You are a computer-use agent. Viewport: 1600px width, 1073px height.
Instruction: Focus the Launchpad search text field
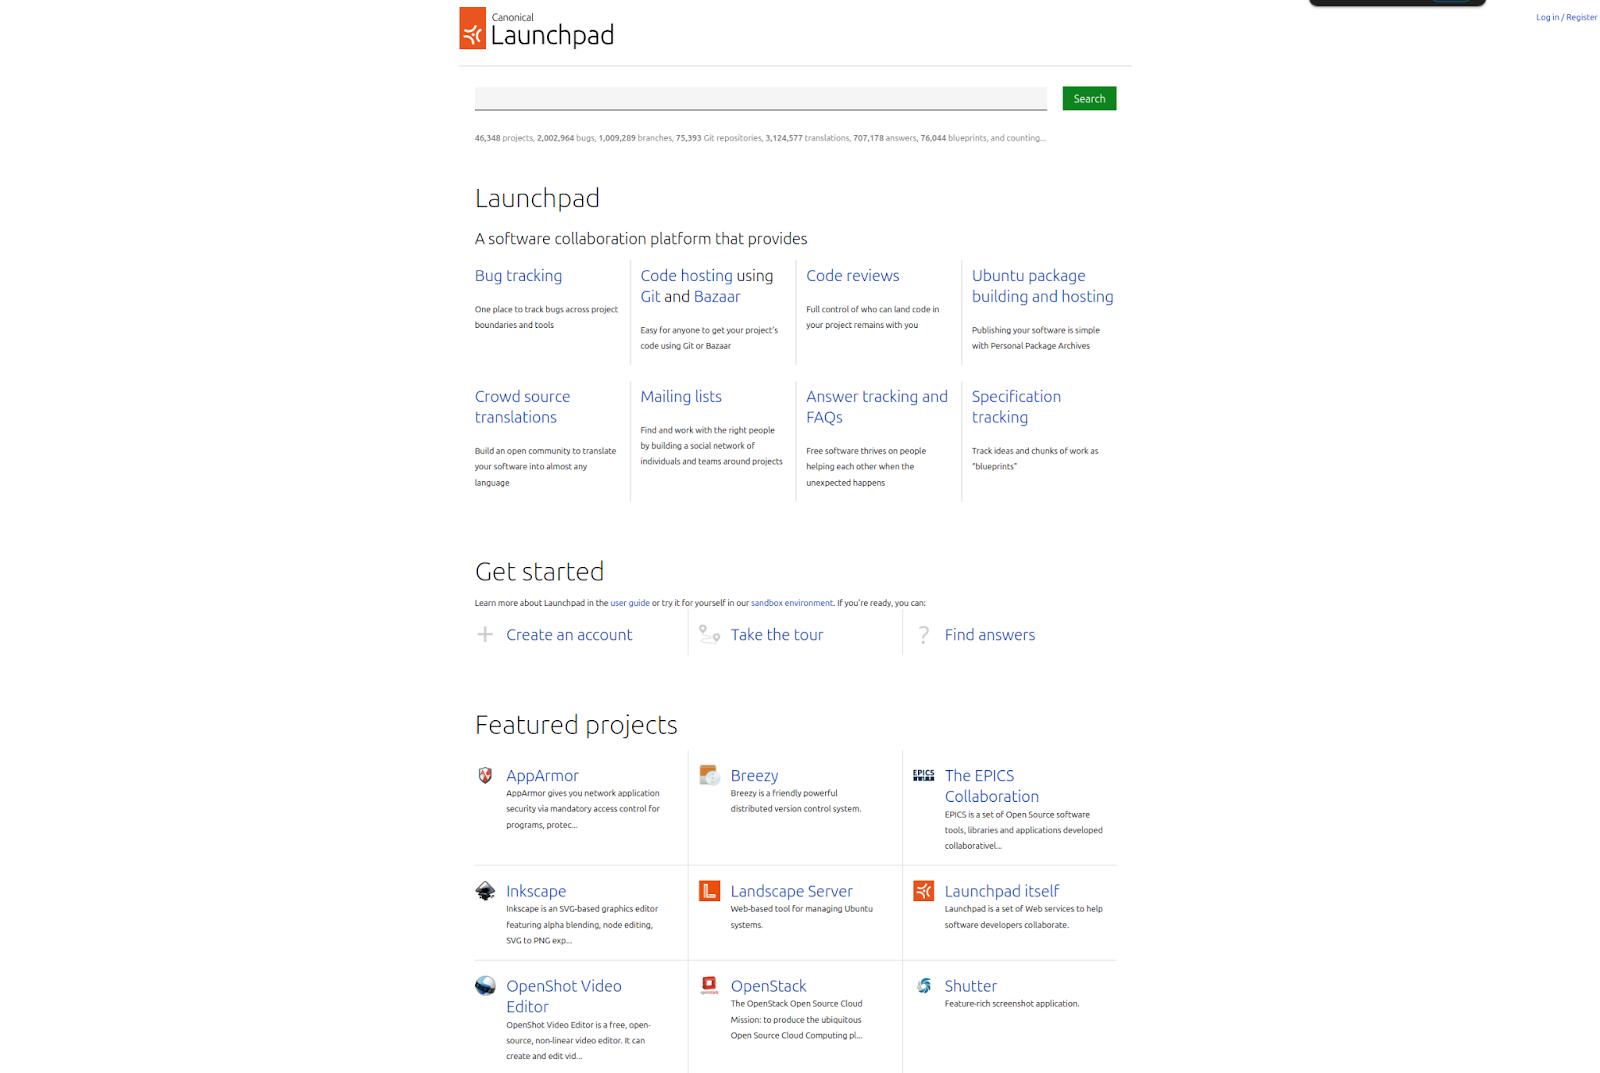[x=760, y=98]
